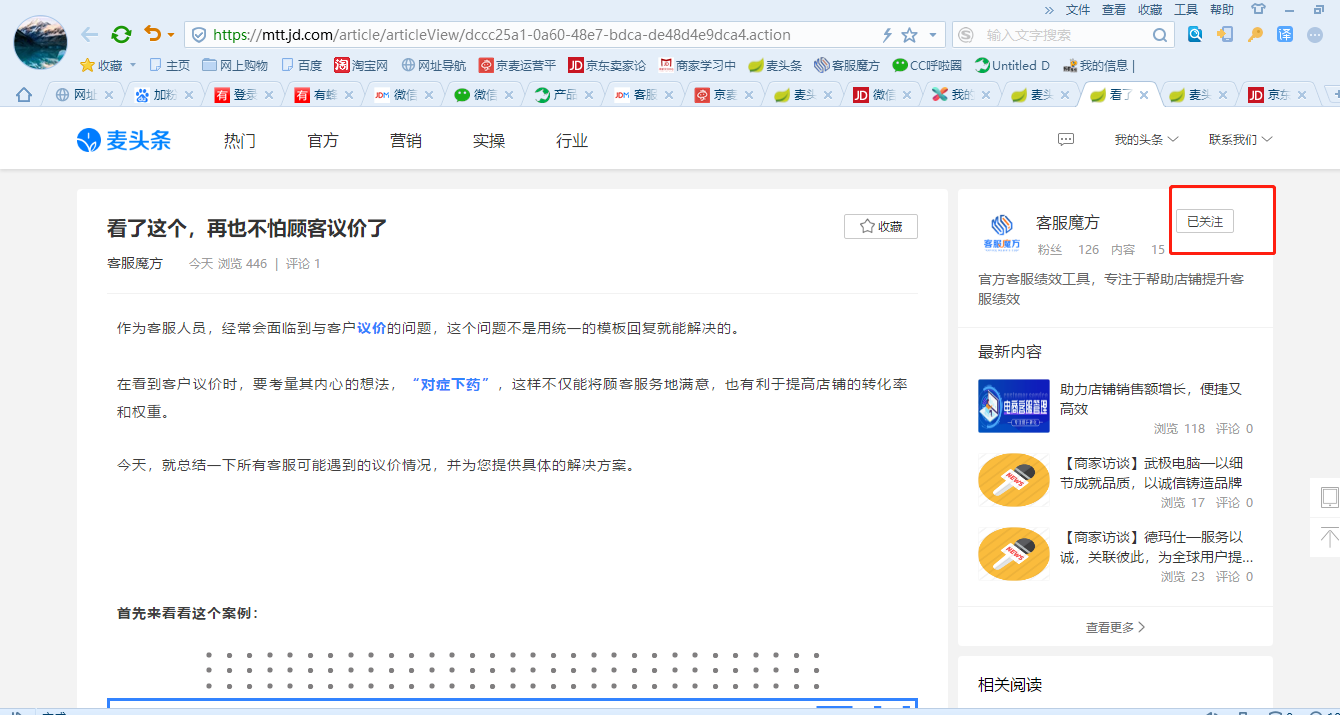Click the 客服魔方 author name under title
The image size is (1340, 715).
click(135, 264)
